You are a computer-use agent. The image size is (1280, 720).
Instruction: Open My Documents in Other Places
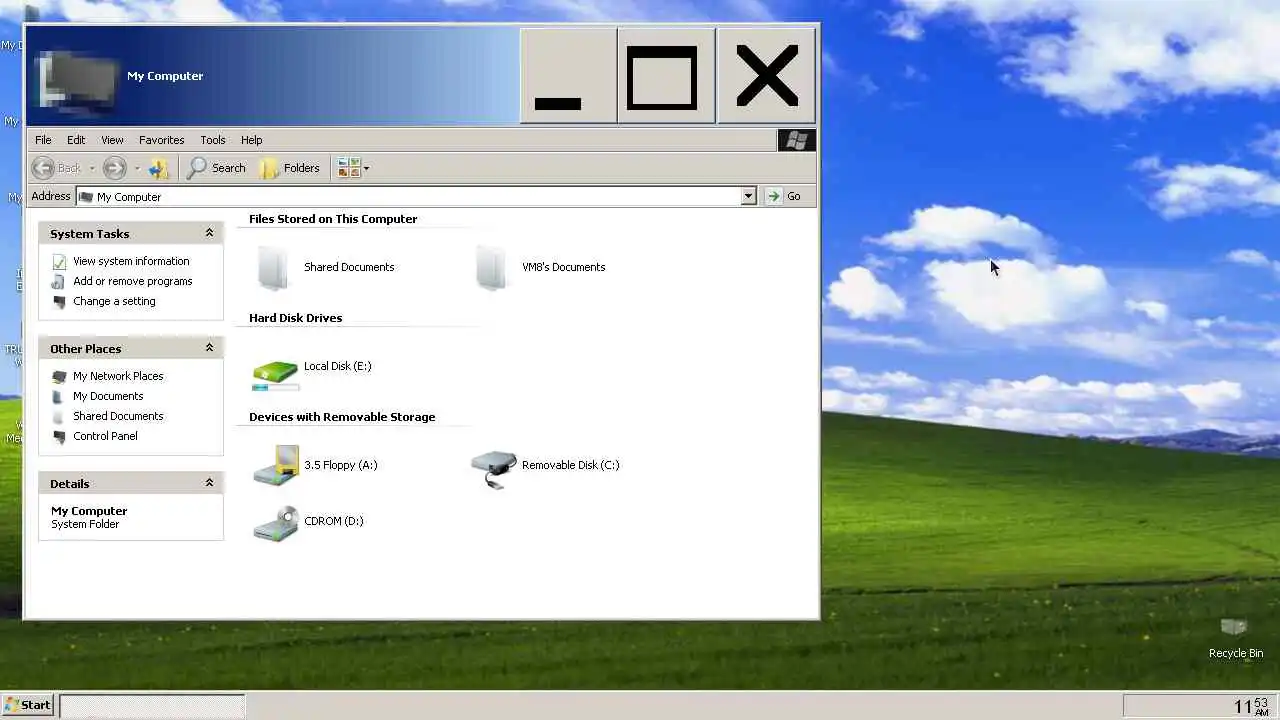click(108, 396)
